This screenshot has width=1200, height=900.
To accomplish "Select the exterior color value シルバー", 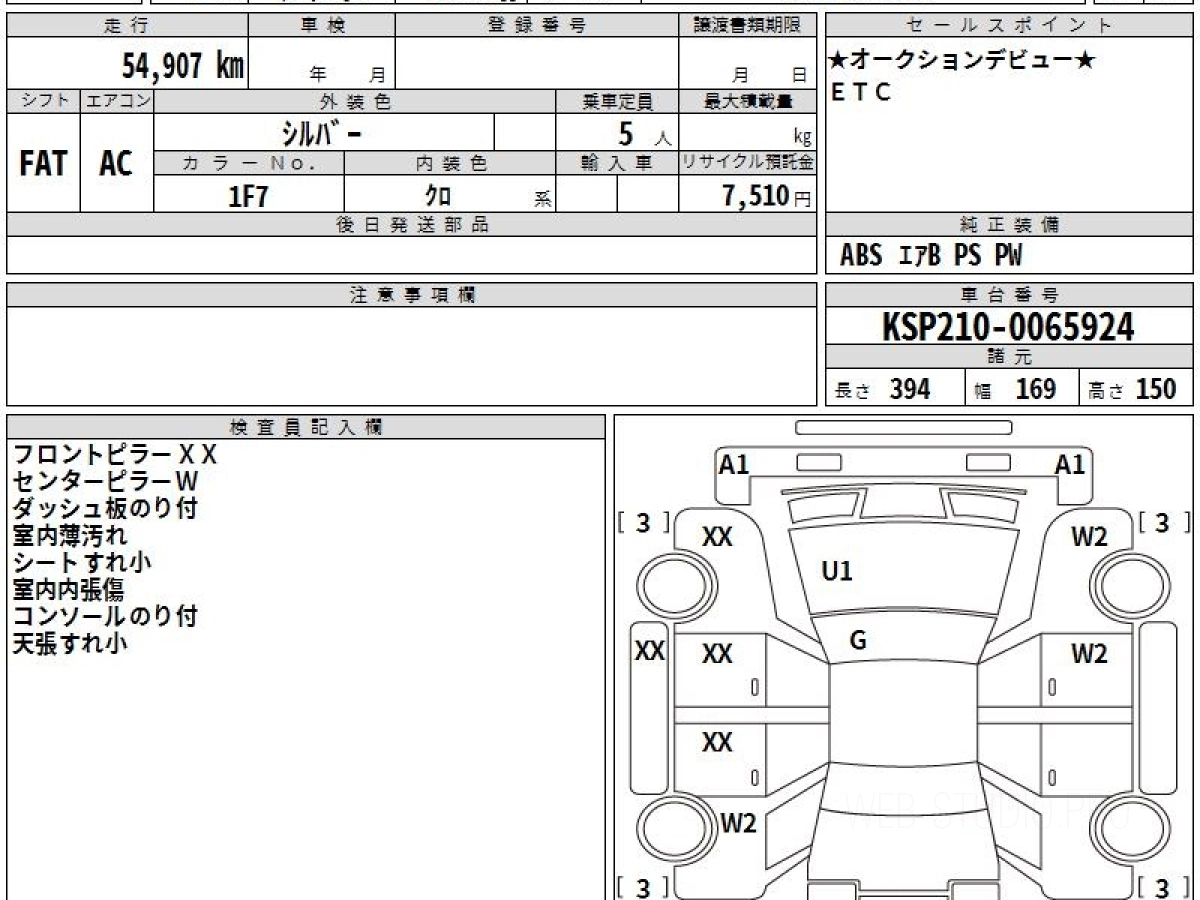I will point(321,132).
